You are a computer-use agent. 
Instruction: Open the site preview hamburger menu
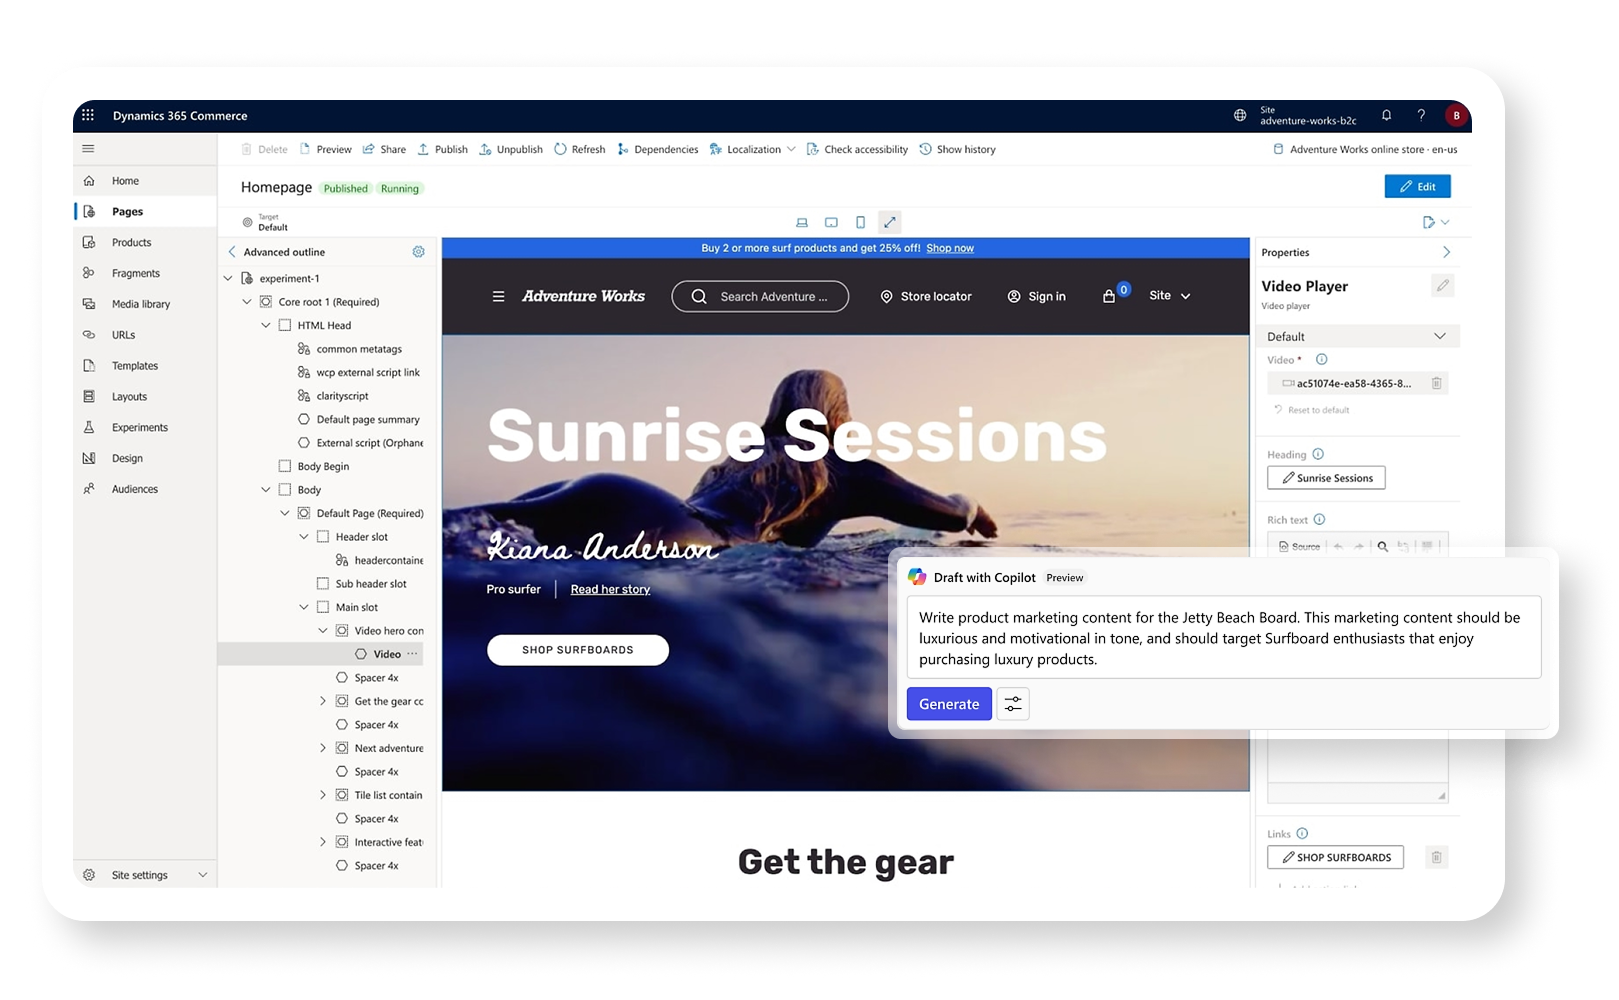pos(498,296)
